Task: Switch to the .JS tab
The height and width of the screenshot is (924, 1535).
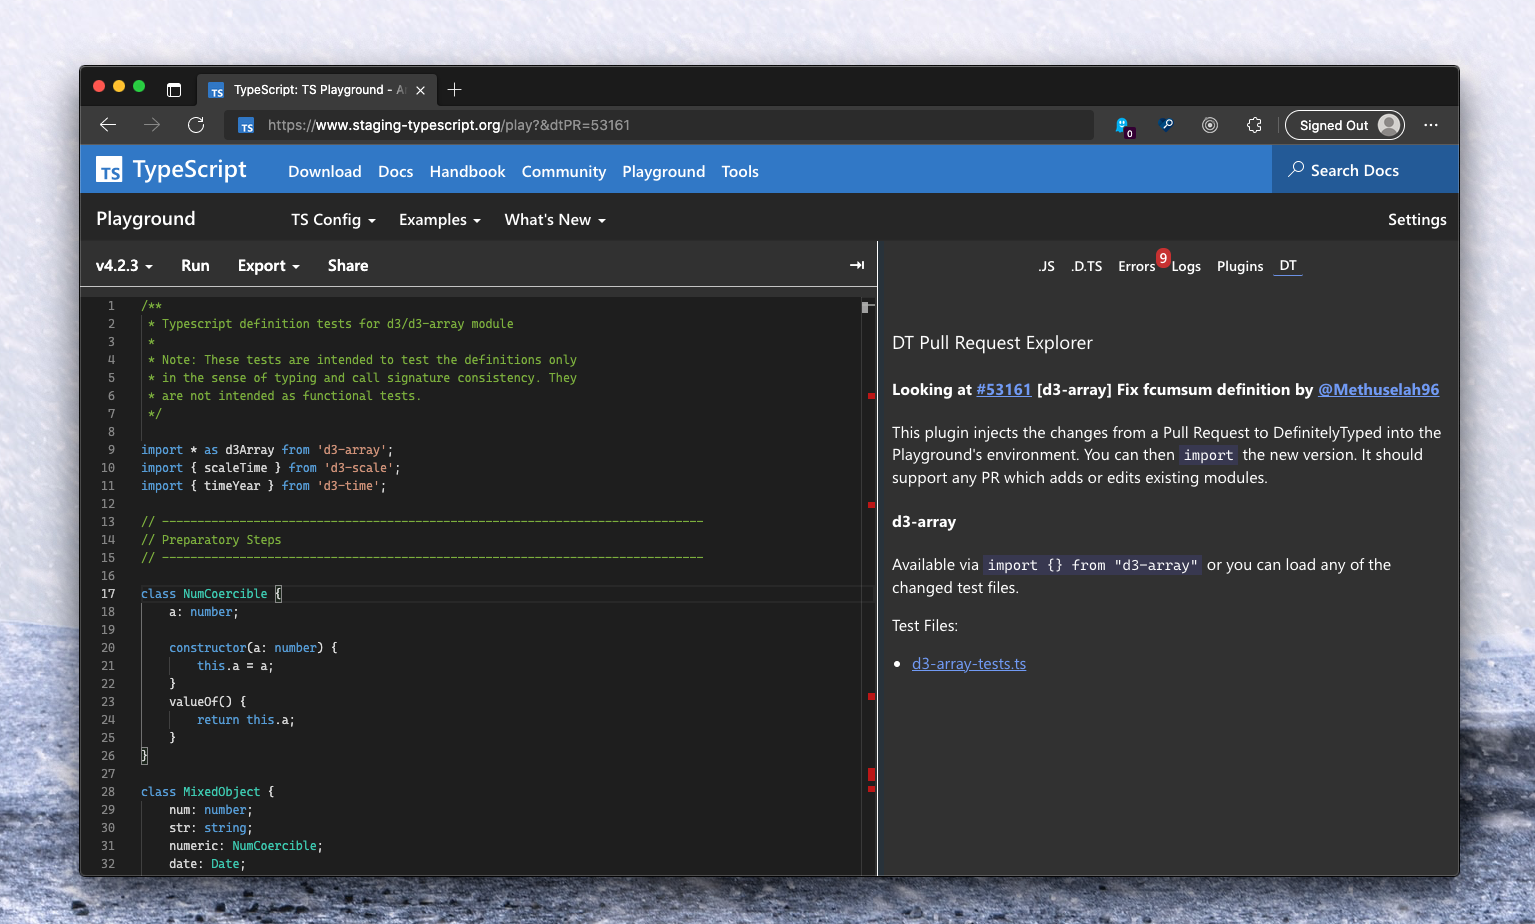Action: point(1046,266)
